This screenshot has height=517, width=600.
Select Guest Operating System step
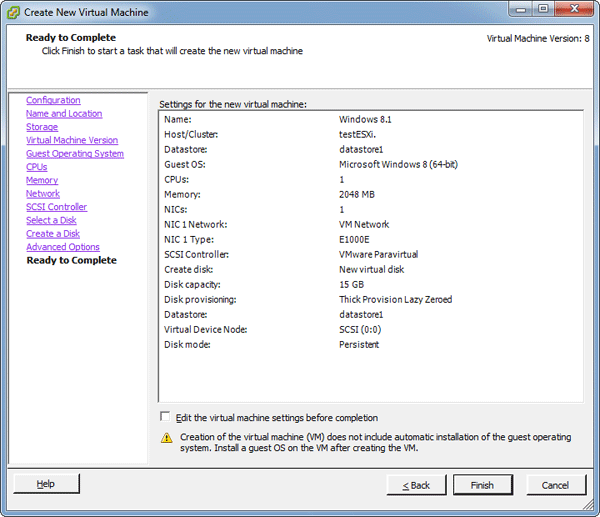point(75,154)
